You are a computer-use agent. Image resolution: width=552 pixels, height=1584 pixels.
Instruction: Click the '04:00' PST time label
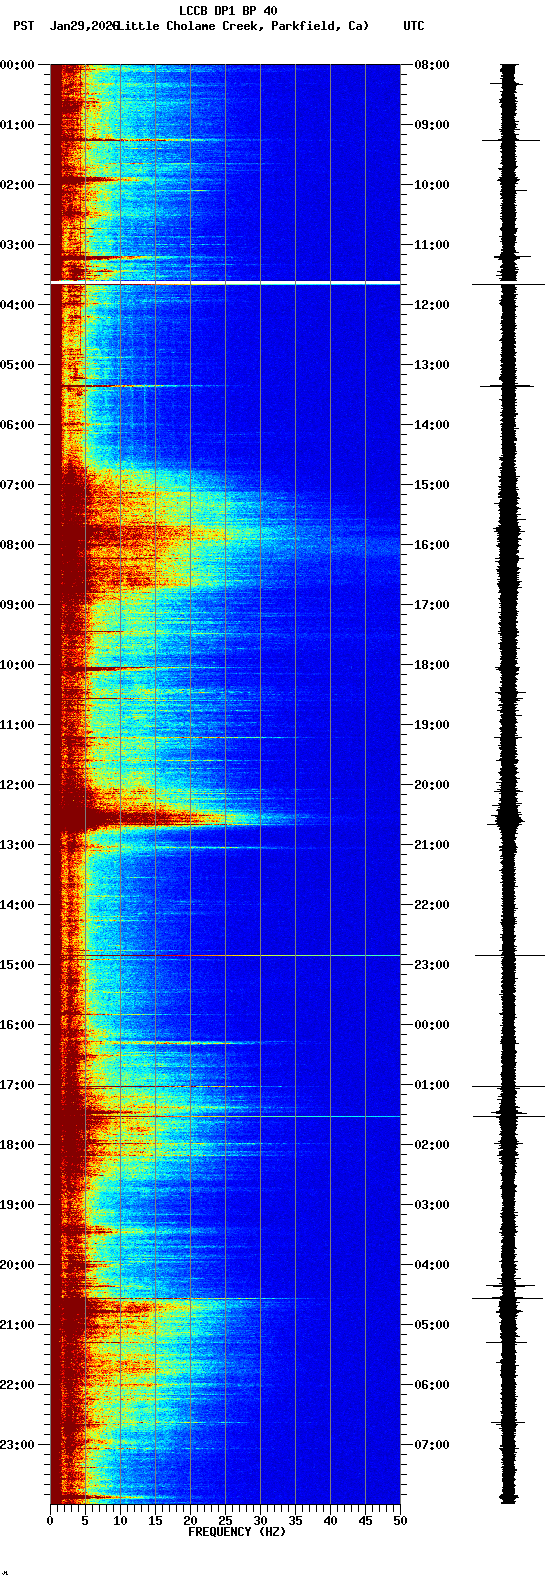pyautogui.click(x=17, y=305)
